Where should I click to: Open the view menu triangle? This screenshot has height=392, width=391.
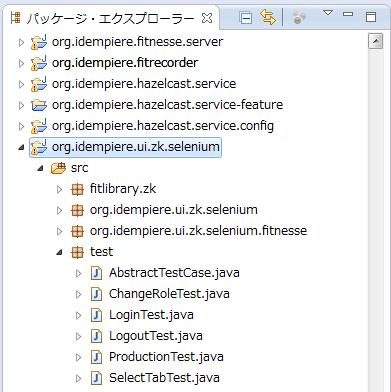[x=328, y=13]
